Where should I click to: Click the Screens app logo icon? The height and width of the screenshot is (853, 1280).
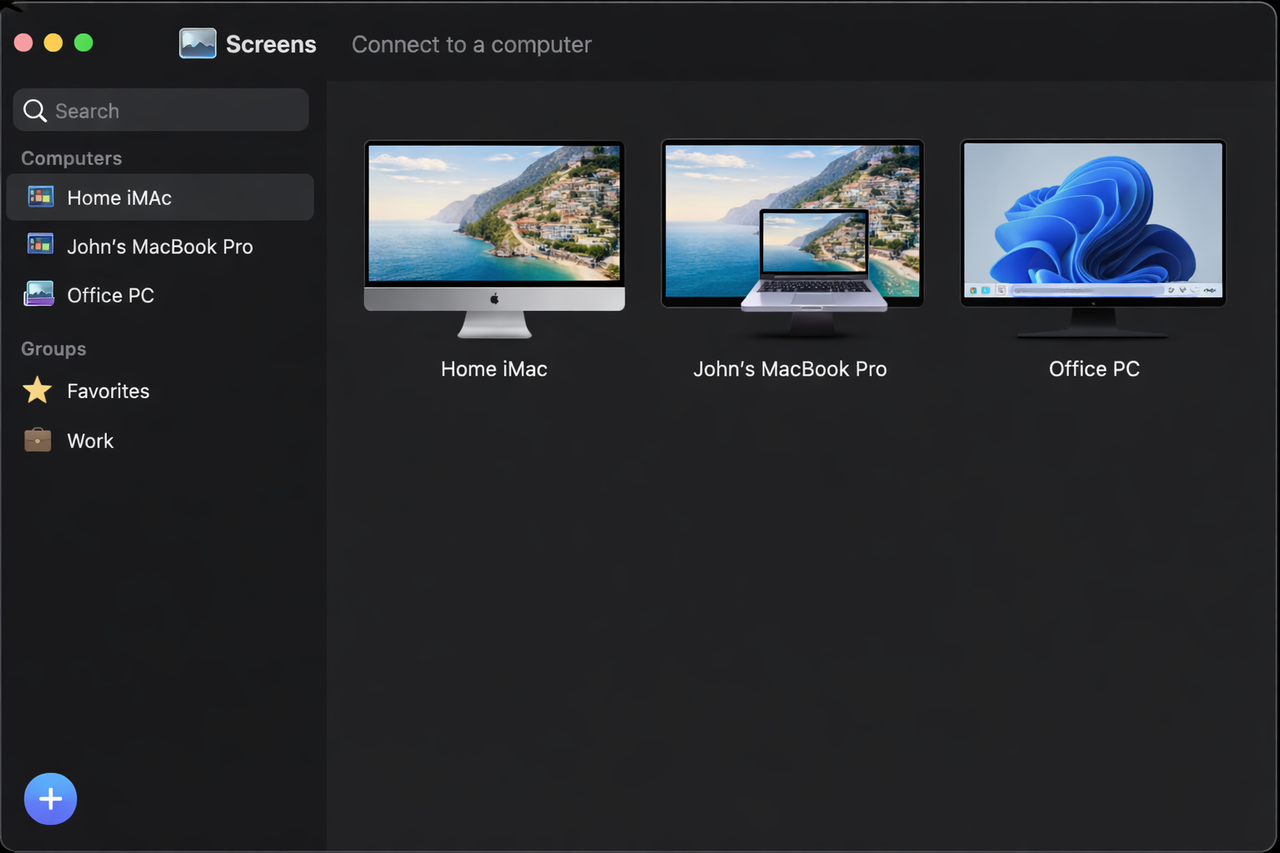click(198, 44)
